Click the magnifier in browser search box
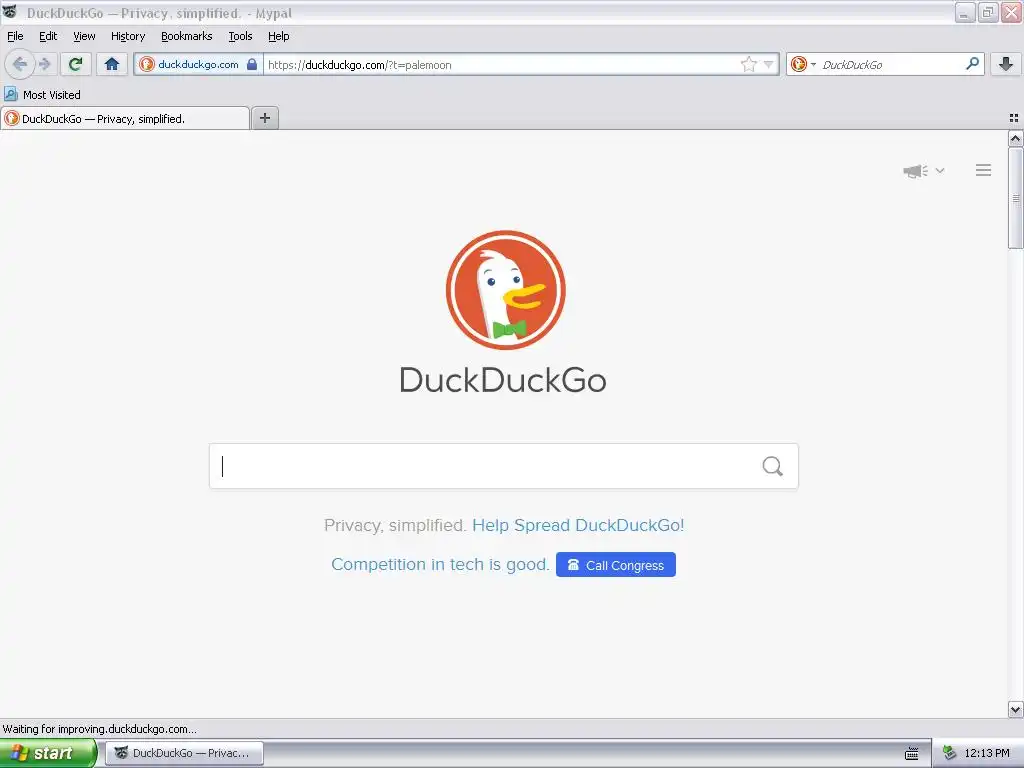The height and width of the screenshot is (768, 1024). pos(972,64)
